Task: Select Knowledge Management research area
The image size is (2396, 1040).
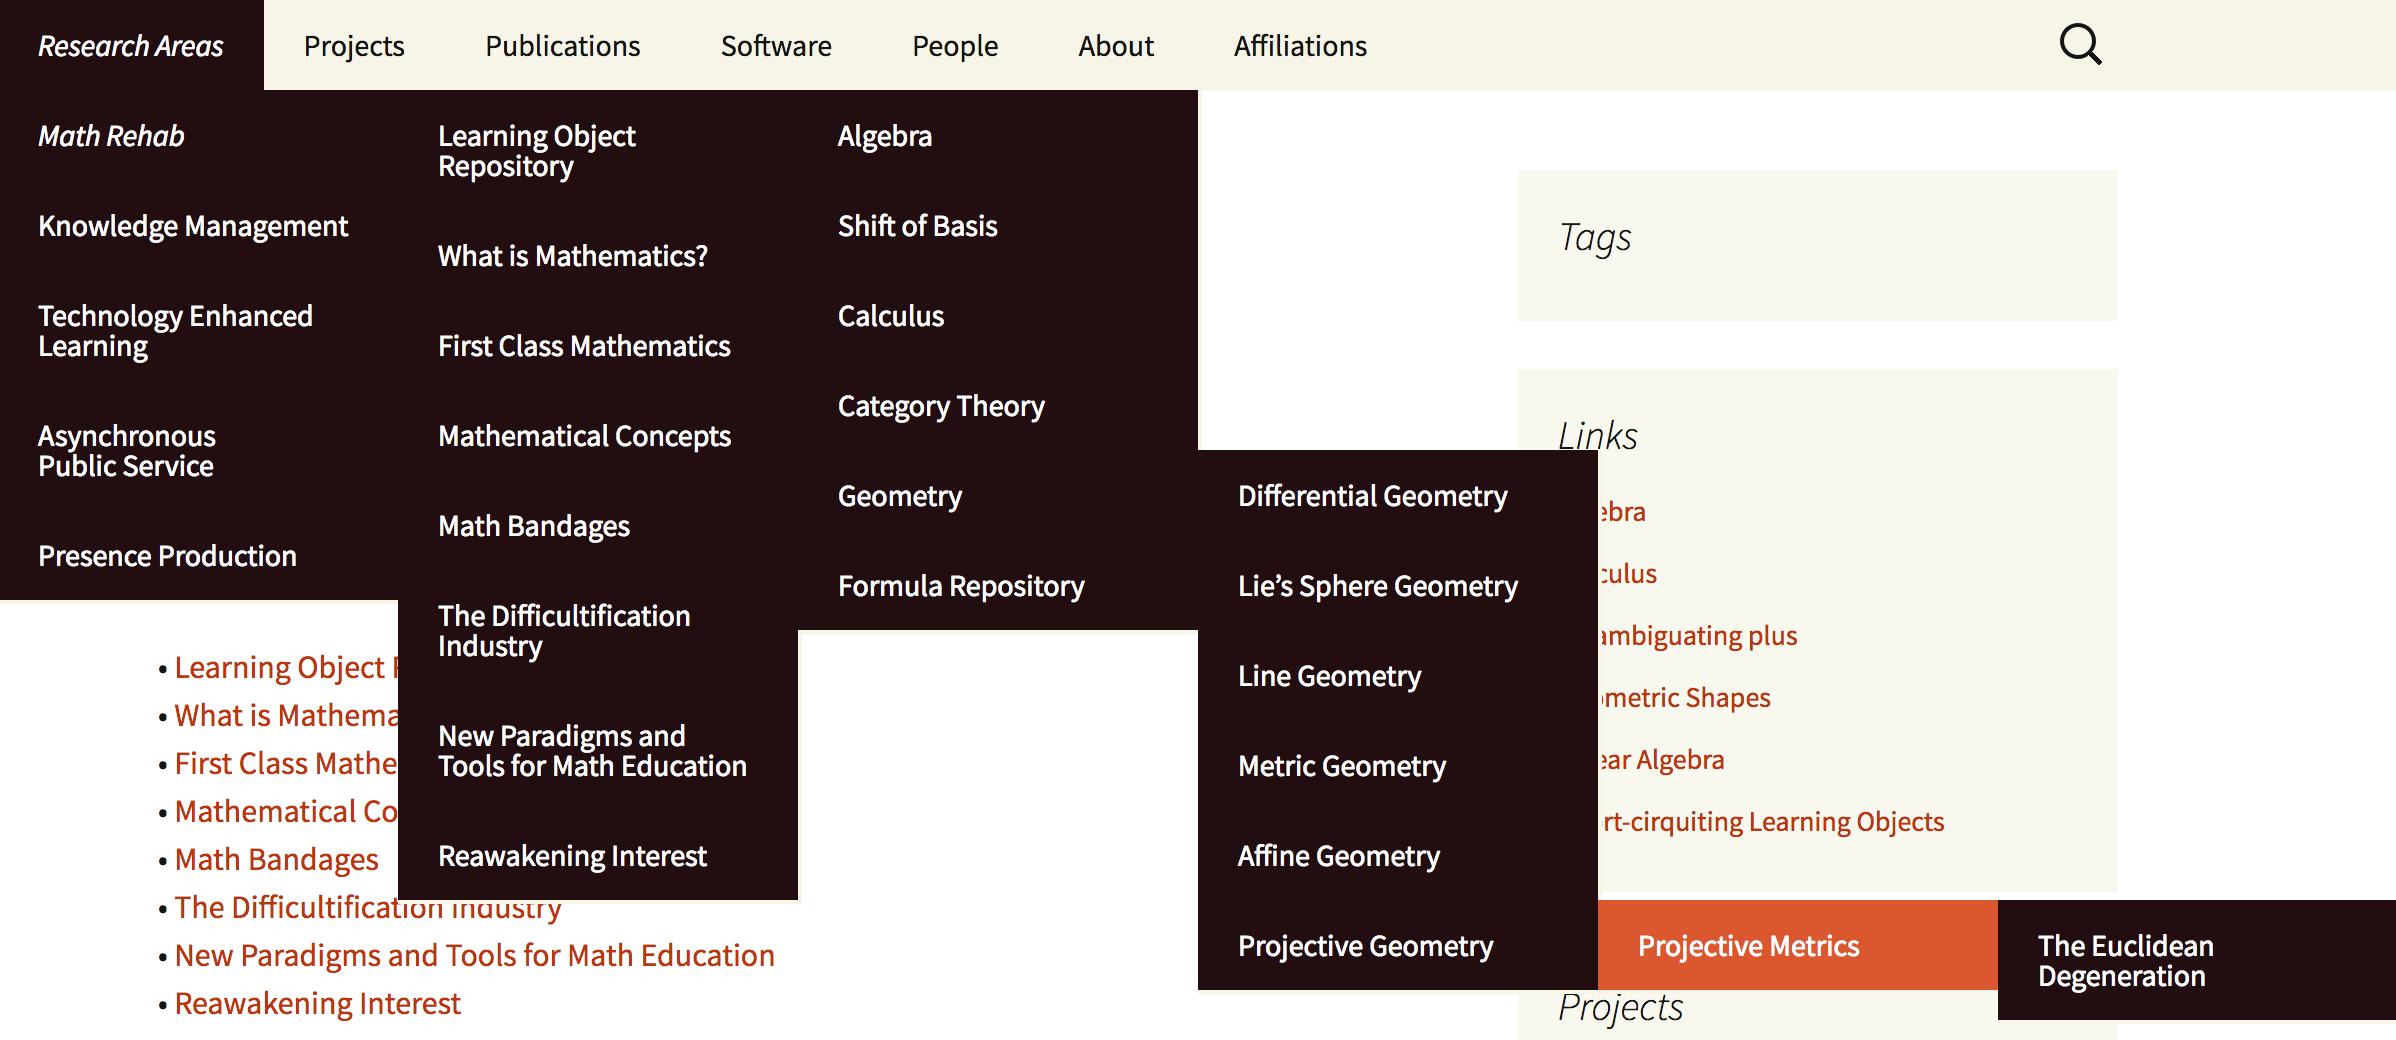Action: (193, 226)
